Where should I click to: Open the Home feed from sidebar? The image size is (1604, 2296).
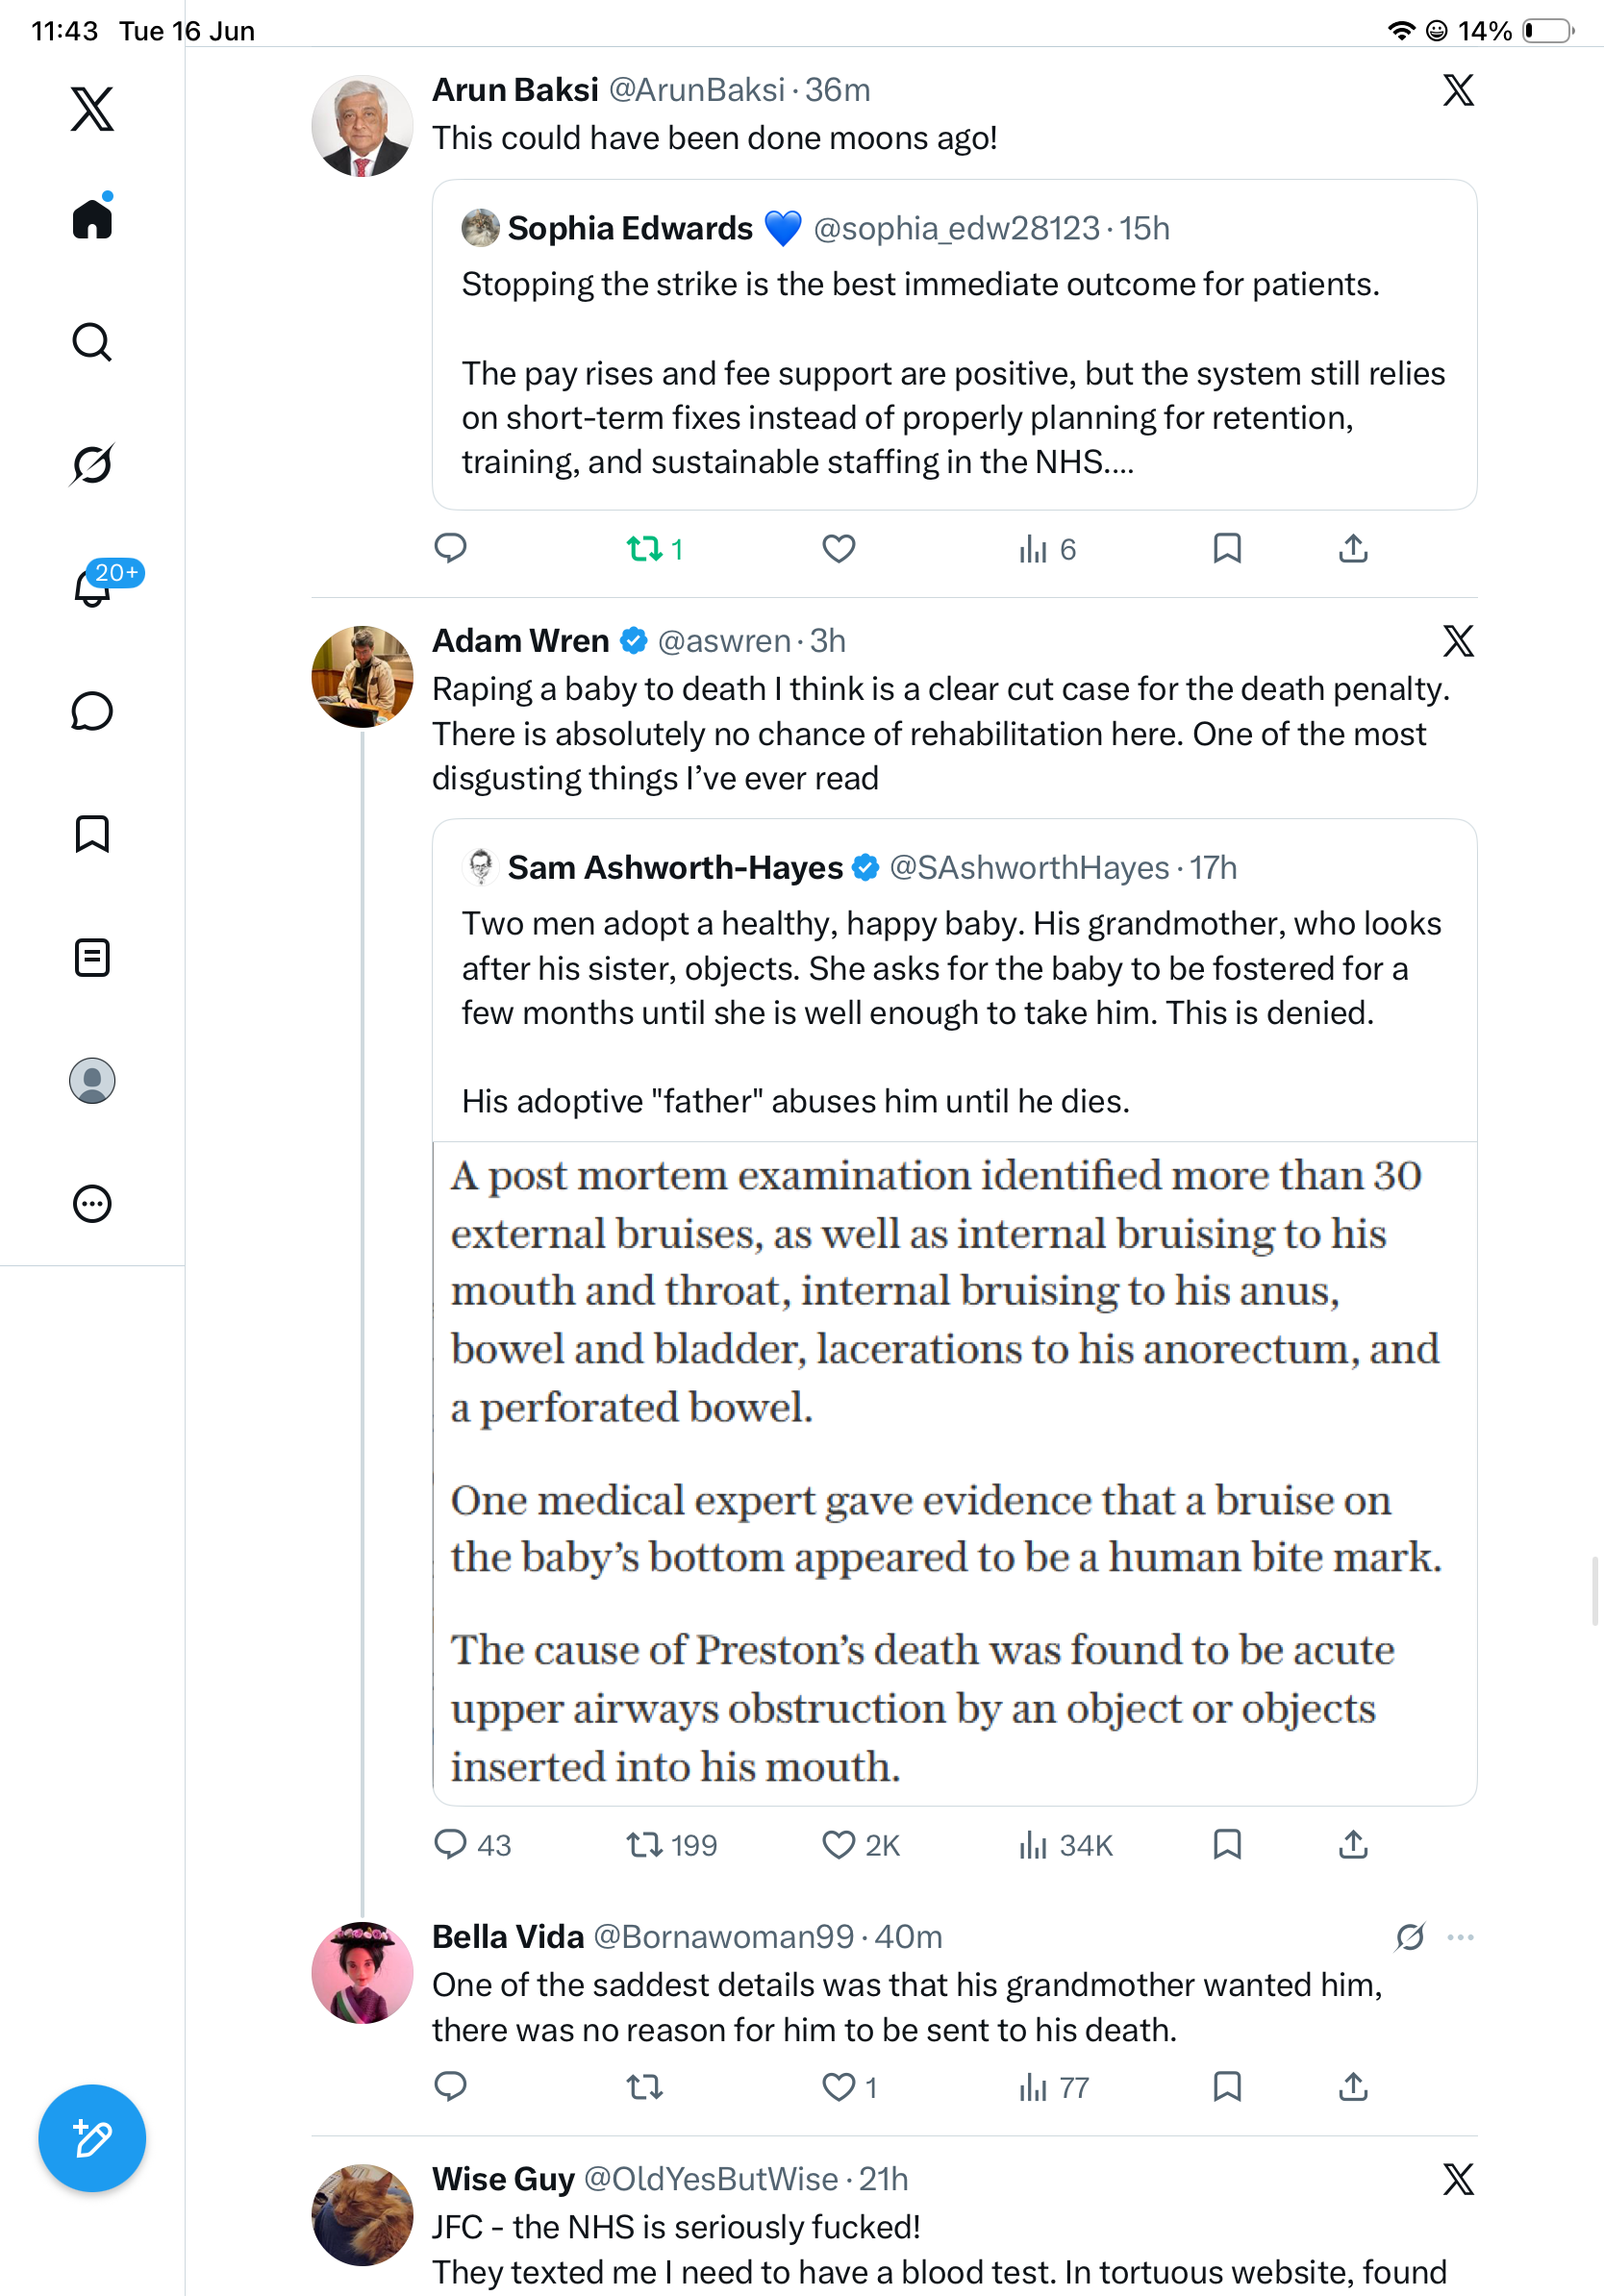pos(92,218)
